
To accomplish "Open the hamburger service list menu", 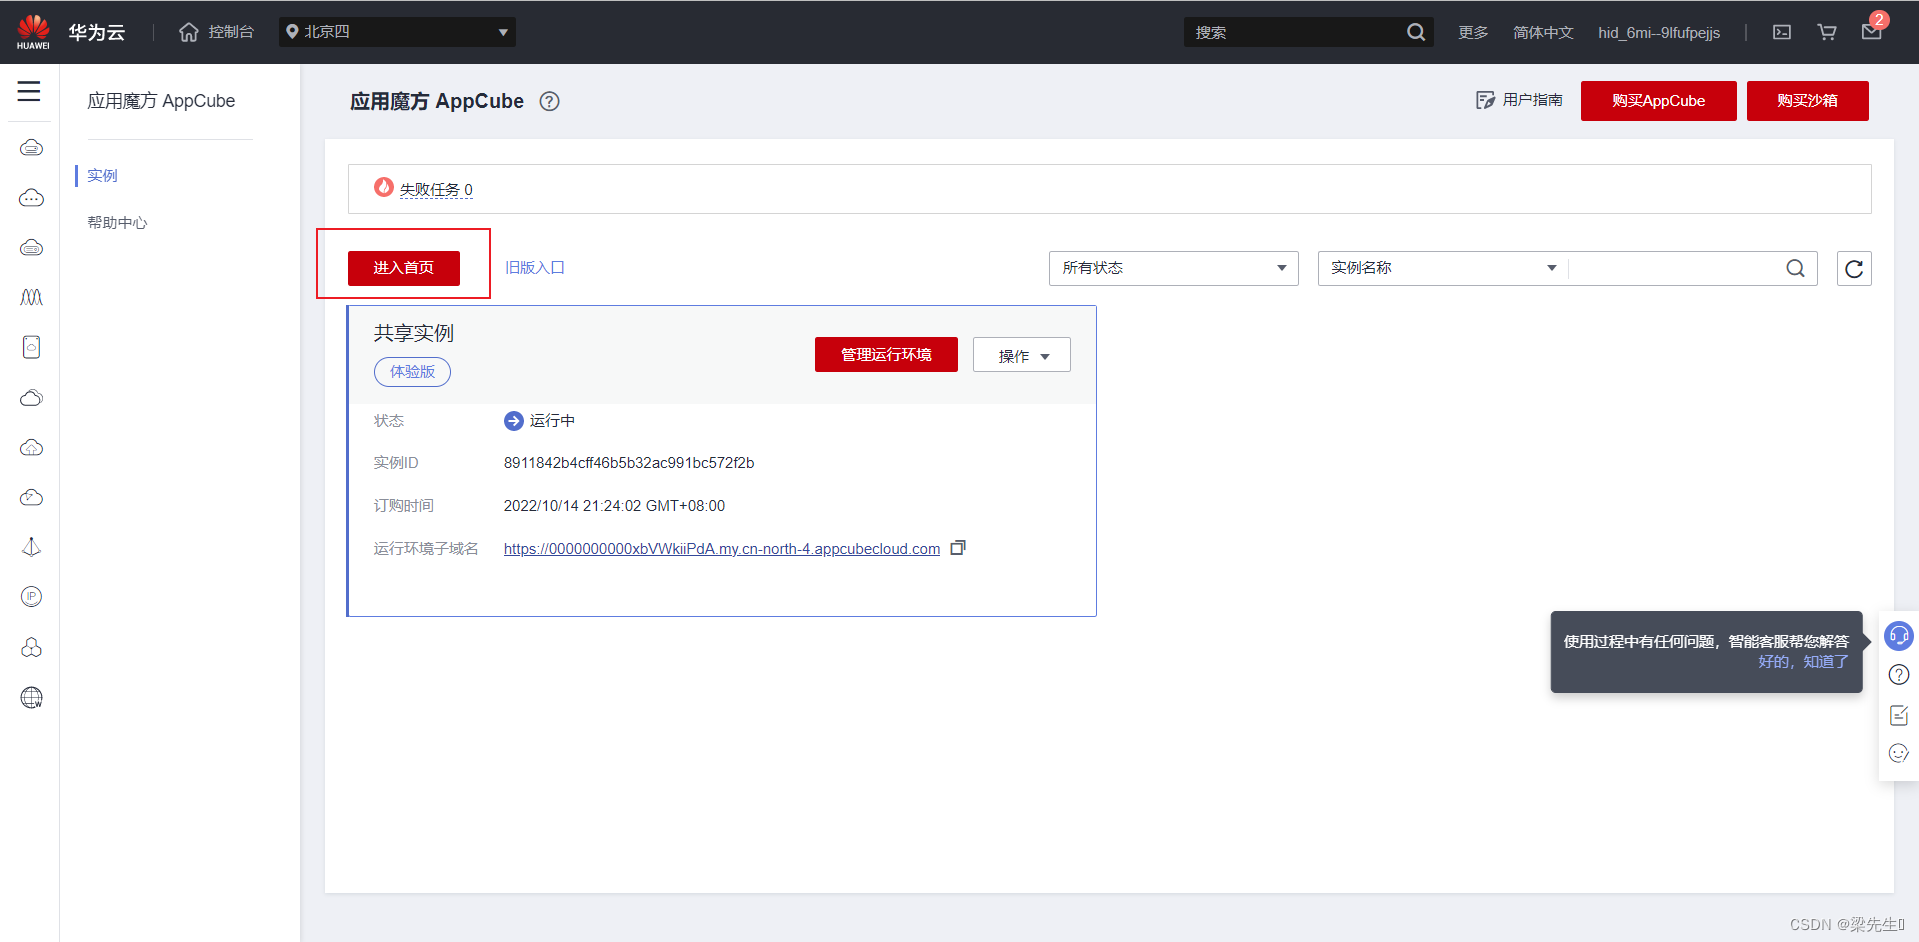I will click(x=29, y=91).
